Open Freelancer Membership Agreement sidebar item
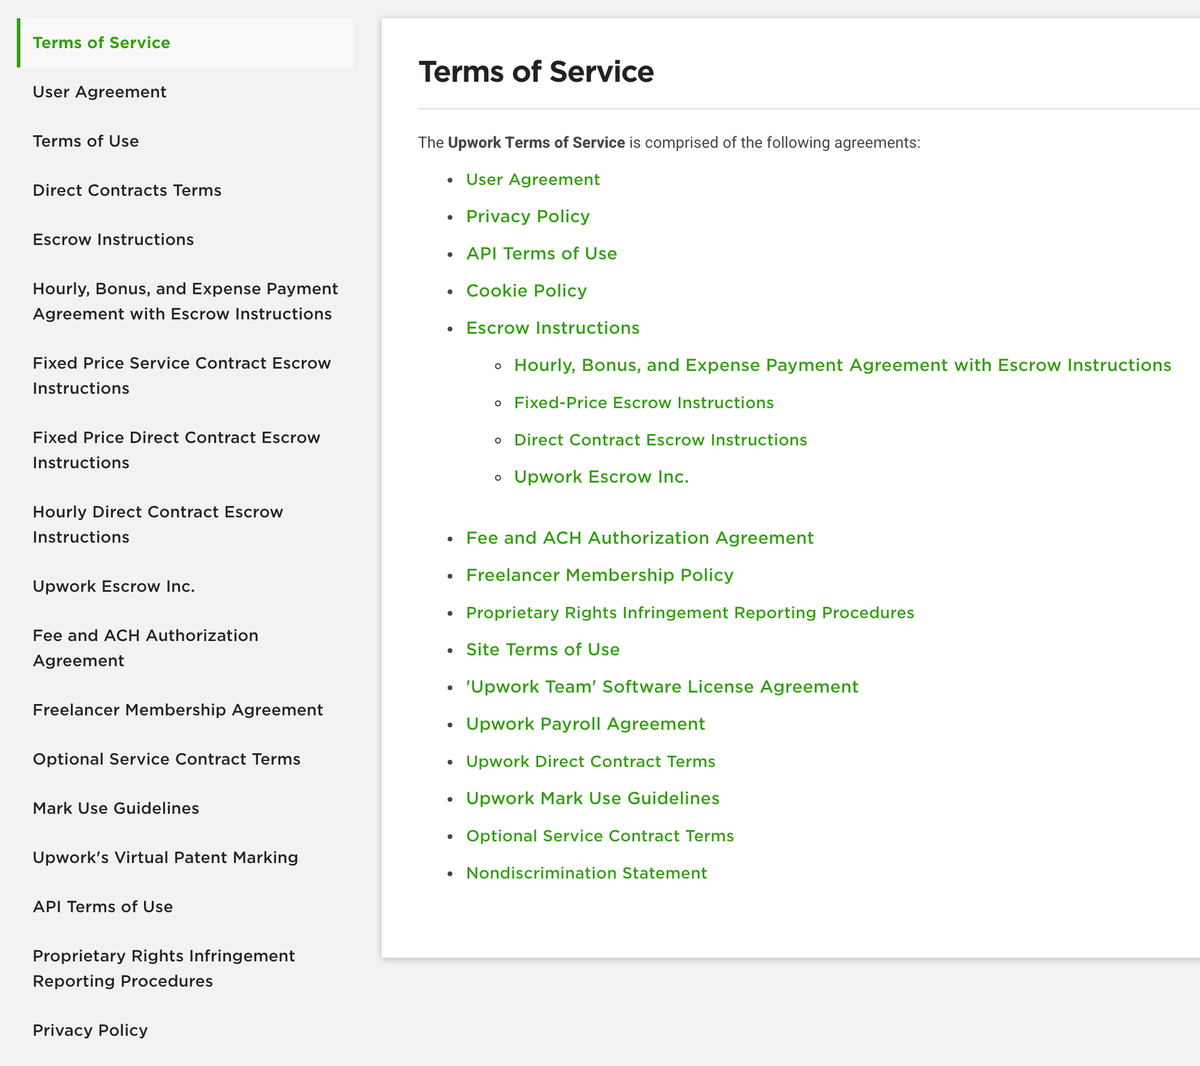The height and width of the screenshot is (1066, 1200). click(178, 710)
